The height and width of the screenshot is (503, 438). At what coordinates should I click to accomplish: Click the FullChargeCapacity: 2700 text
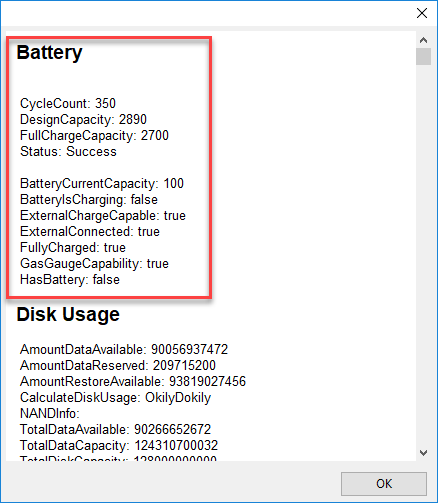point(94,135)
